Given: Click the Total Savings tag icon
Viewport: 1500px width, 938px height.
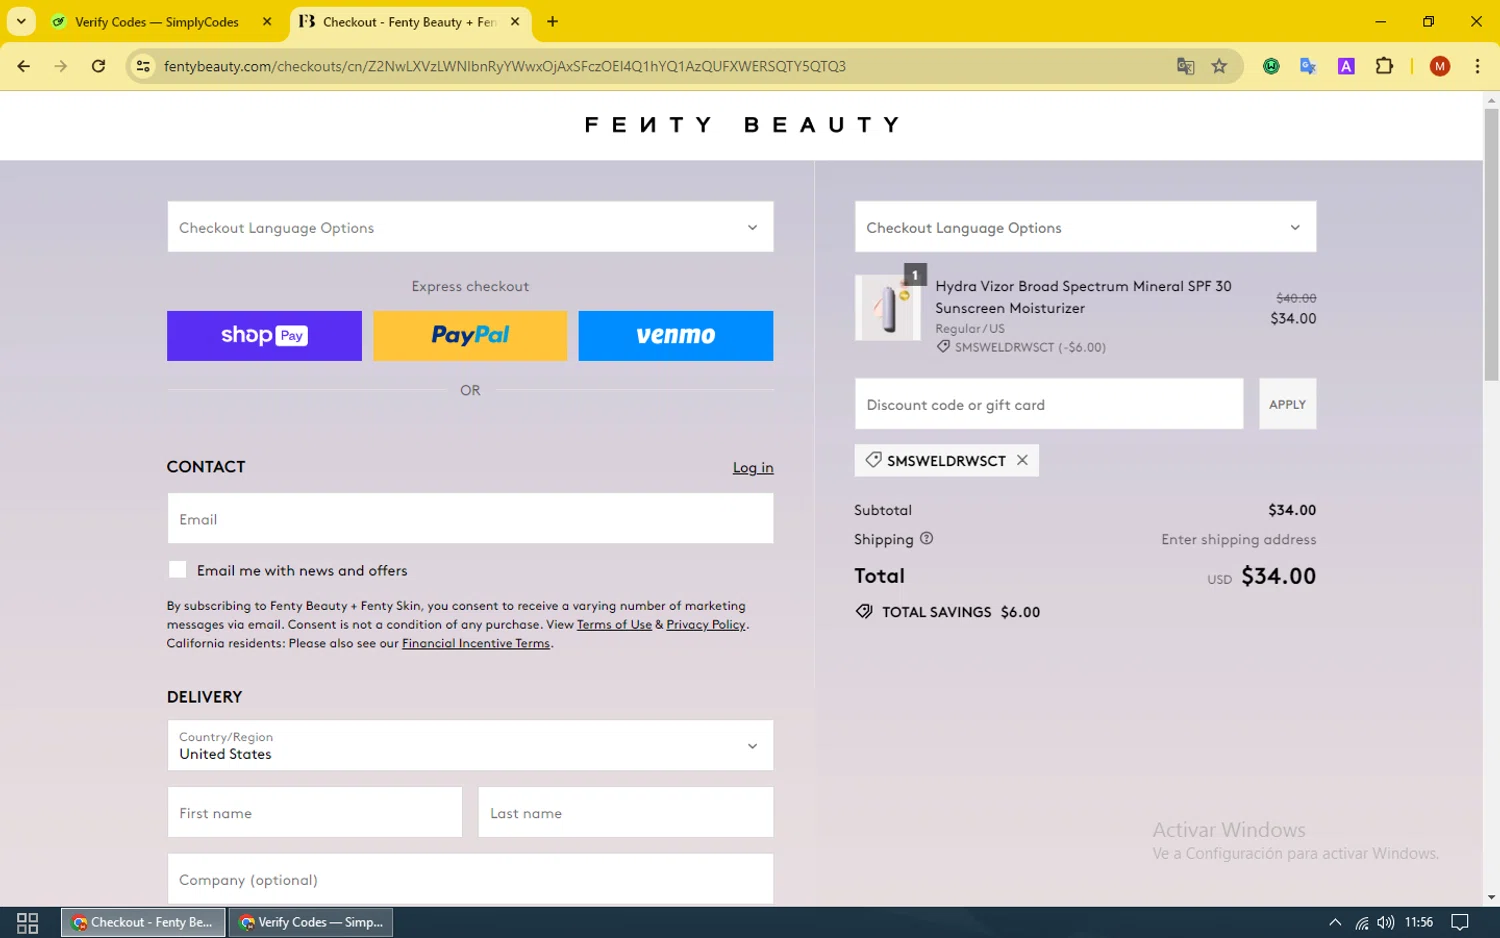Looking at the screenshot, I should point(864,611).
